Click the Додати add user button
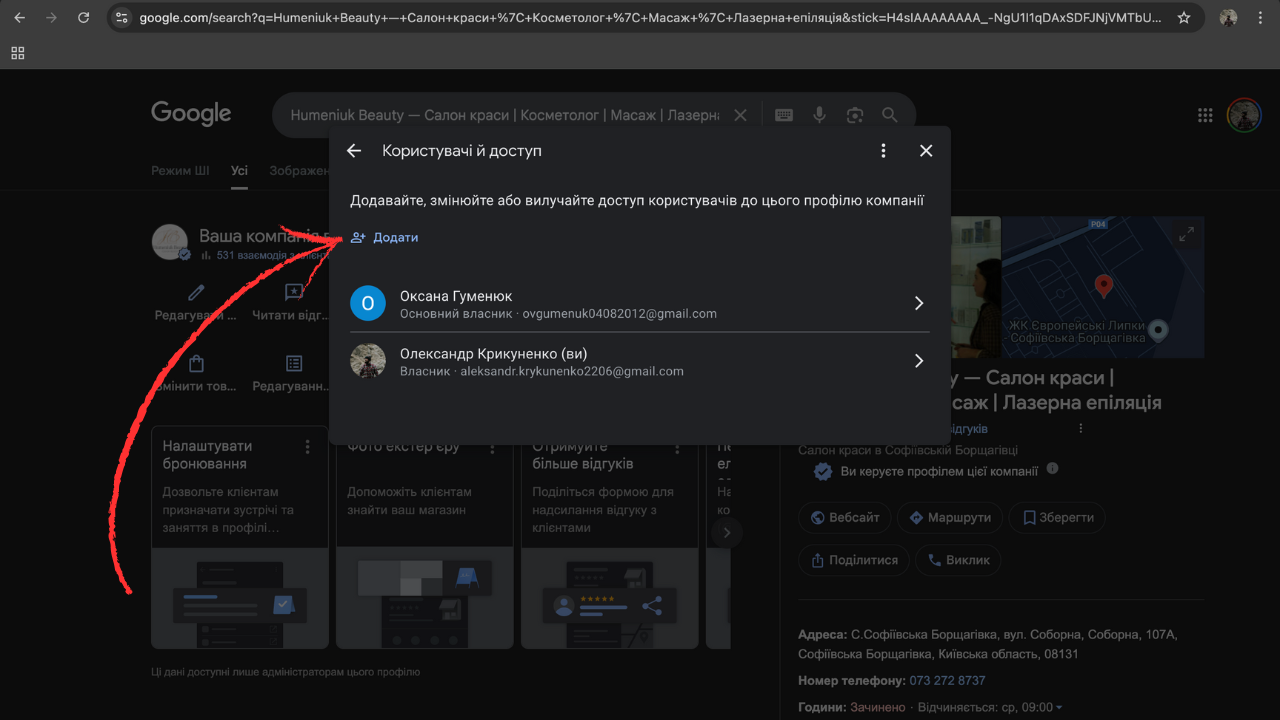The height and width of the screenshot is (720, 1280). coord(384,238)
